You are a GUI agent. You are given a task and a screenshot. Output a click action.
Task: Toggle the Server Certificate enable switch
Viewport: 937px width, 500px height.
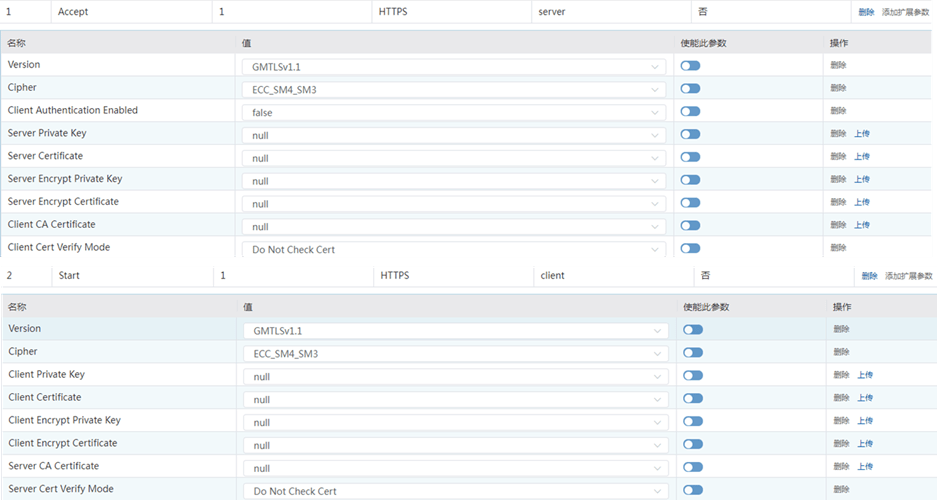point(690,157)
